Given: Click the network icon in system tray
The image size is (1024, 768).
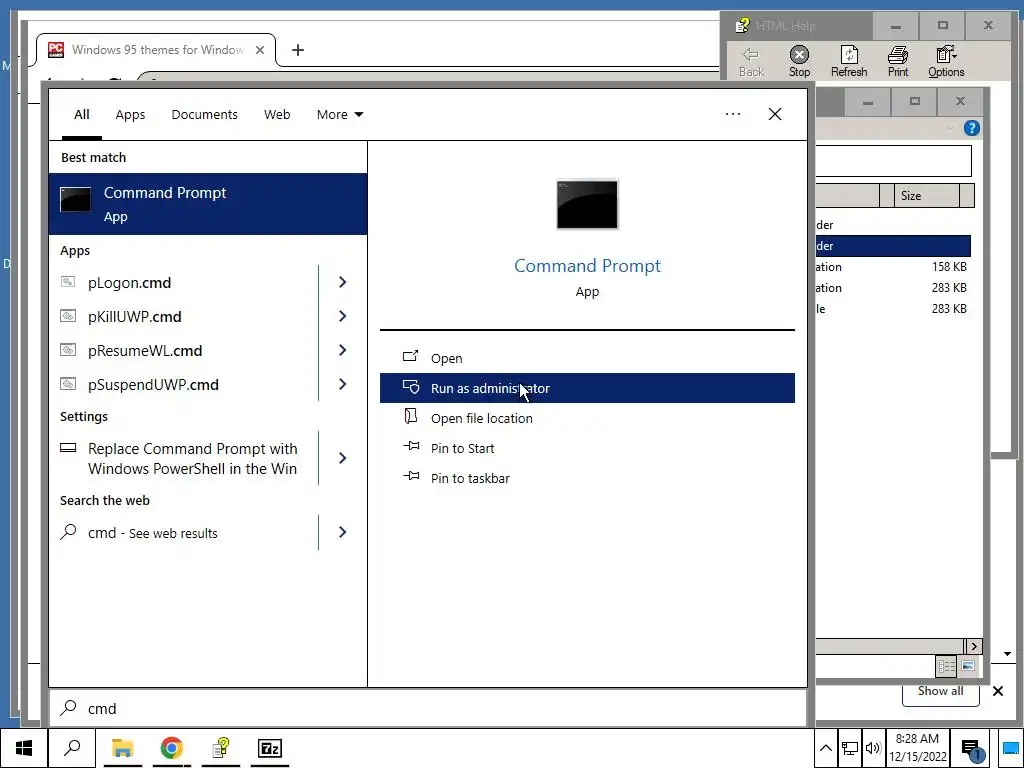Looking at the screenshot, I should 850,748.
